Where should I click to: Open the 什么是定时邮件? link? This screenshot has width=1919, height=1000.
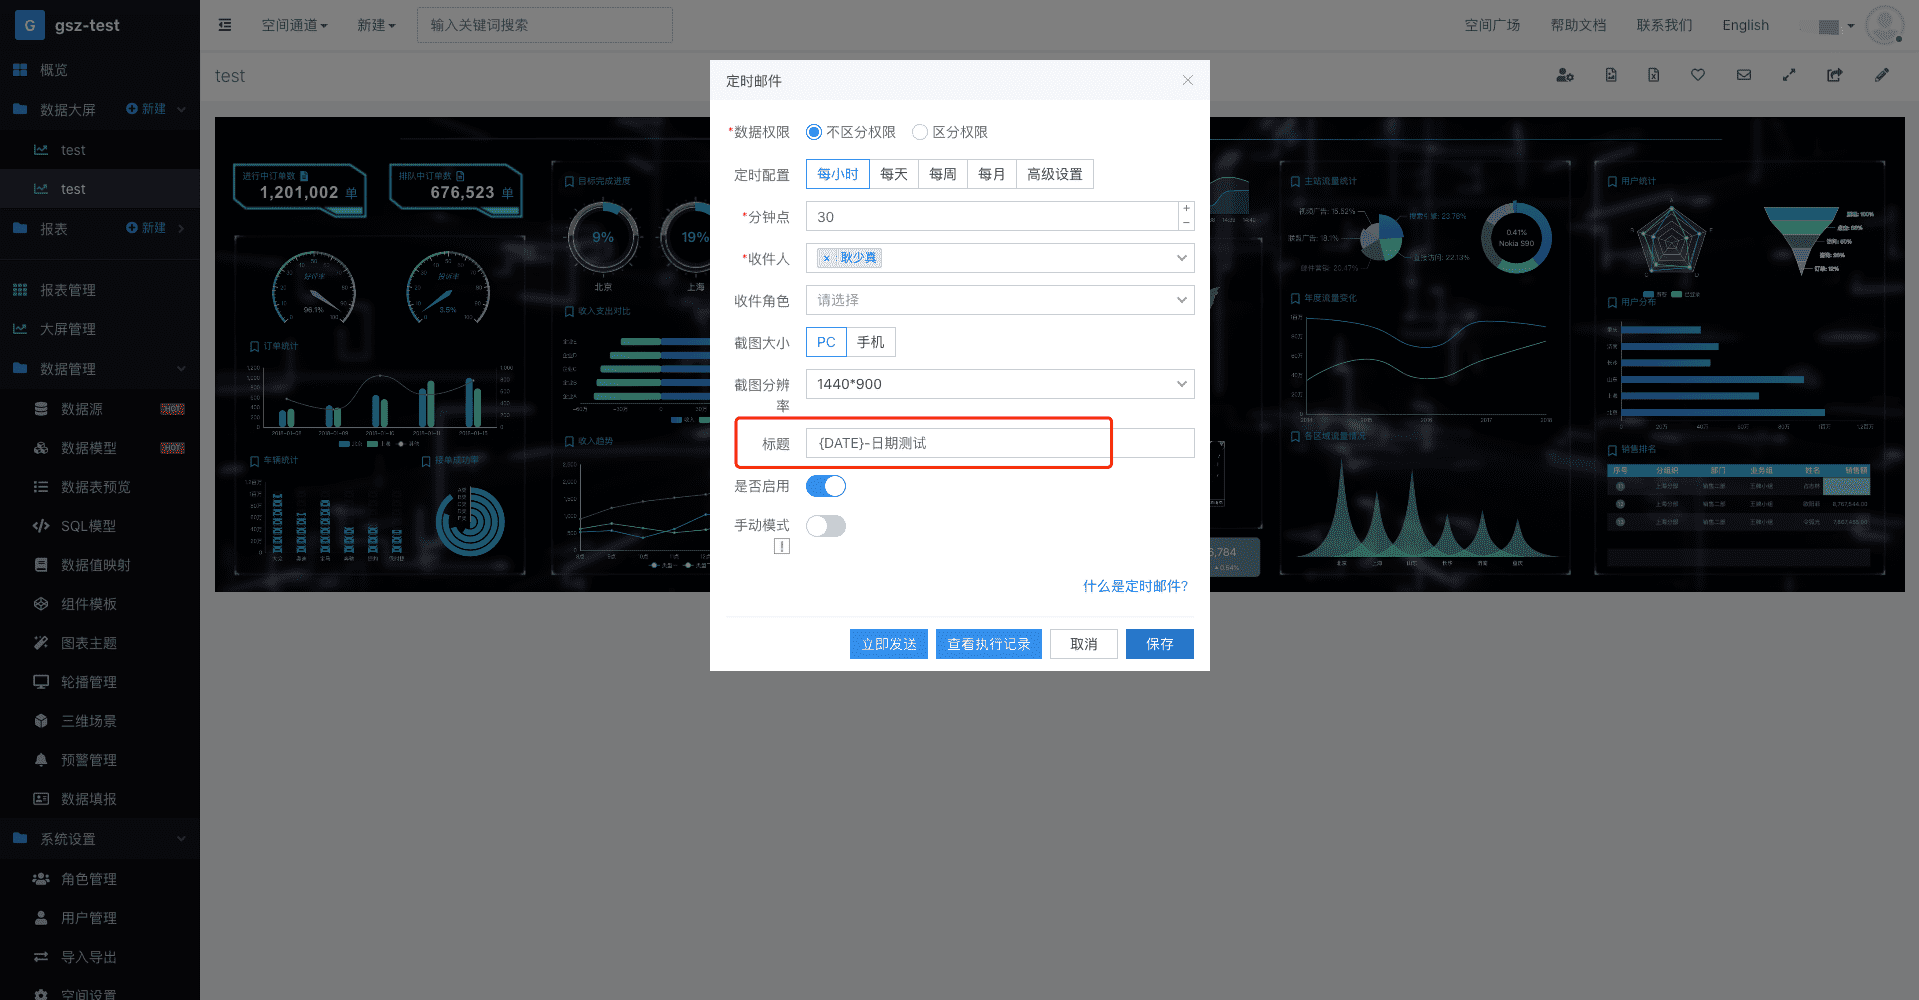[1136, 586]
